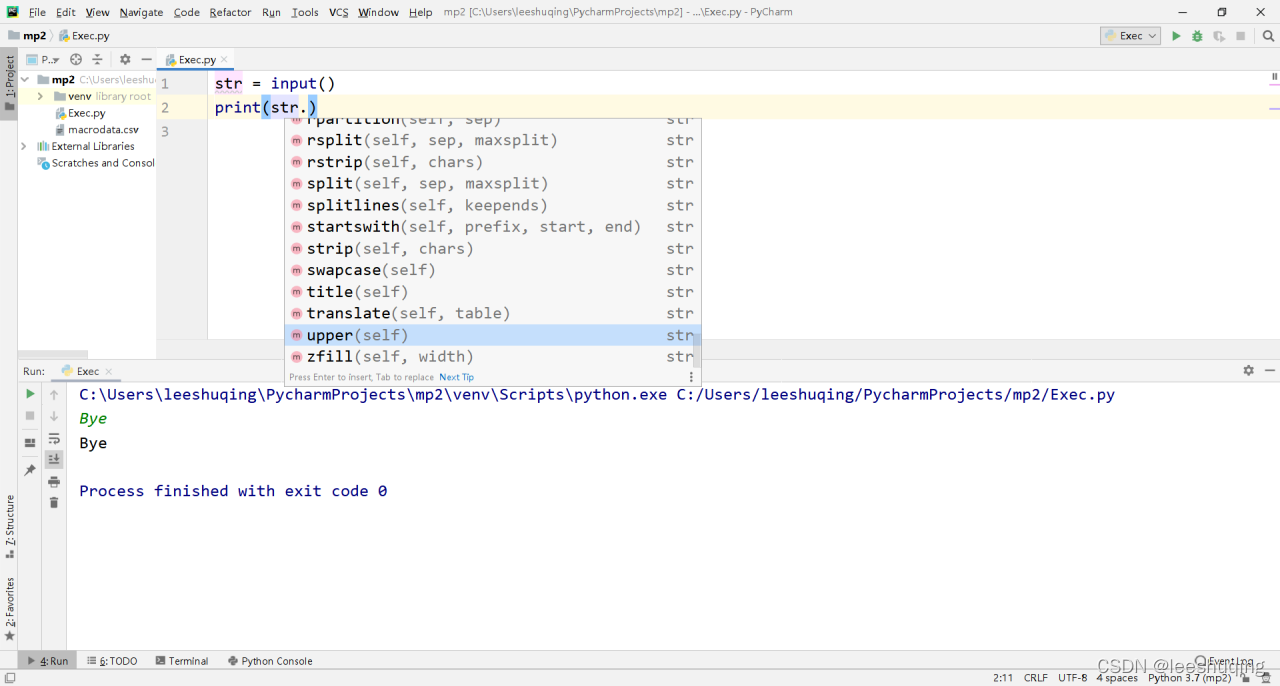This screenshot has width=1280, height=686.
Task: Collapse the mp2 project folder
Action: tap(26, 80)
